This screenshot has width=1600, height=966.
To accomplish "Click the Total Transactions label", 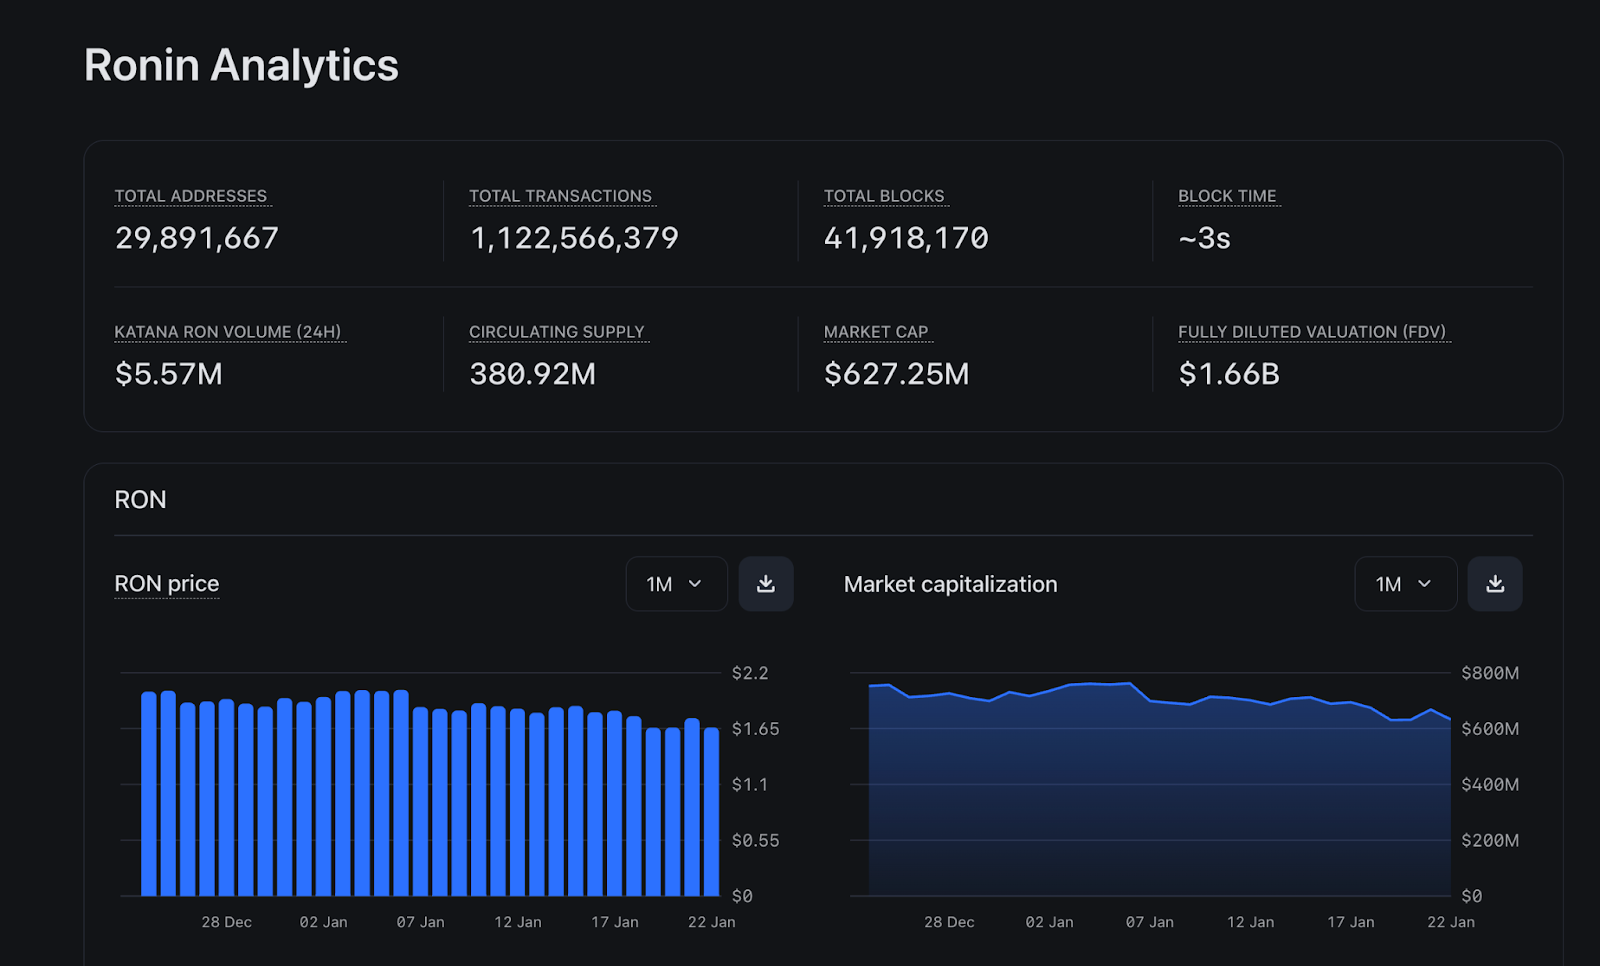I will click(561, 196).
